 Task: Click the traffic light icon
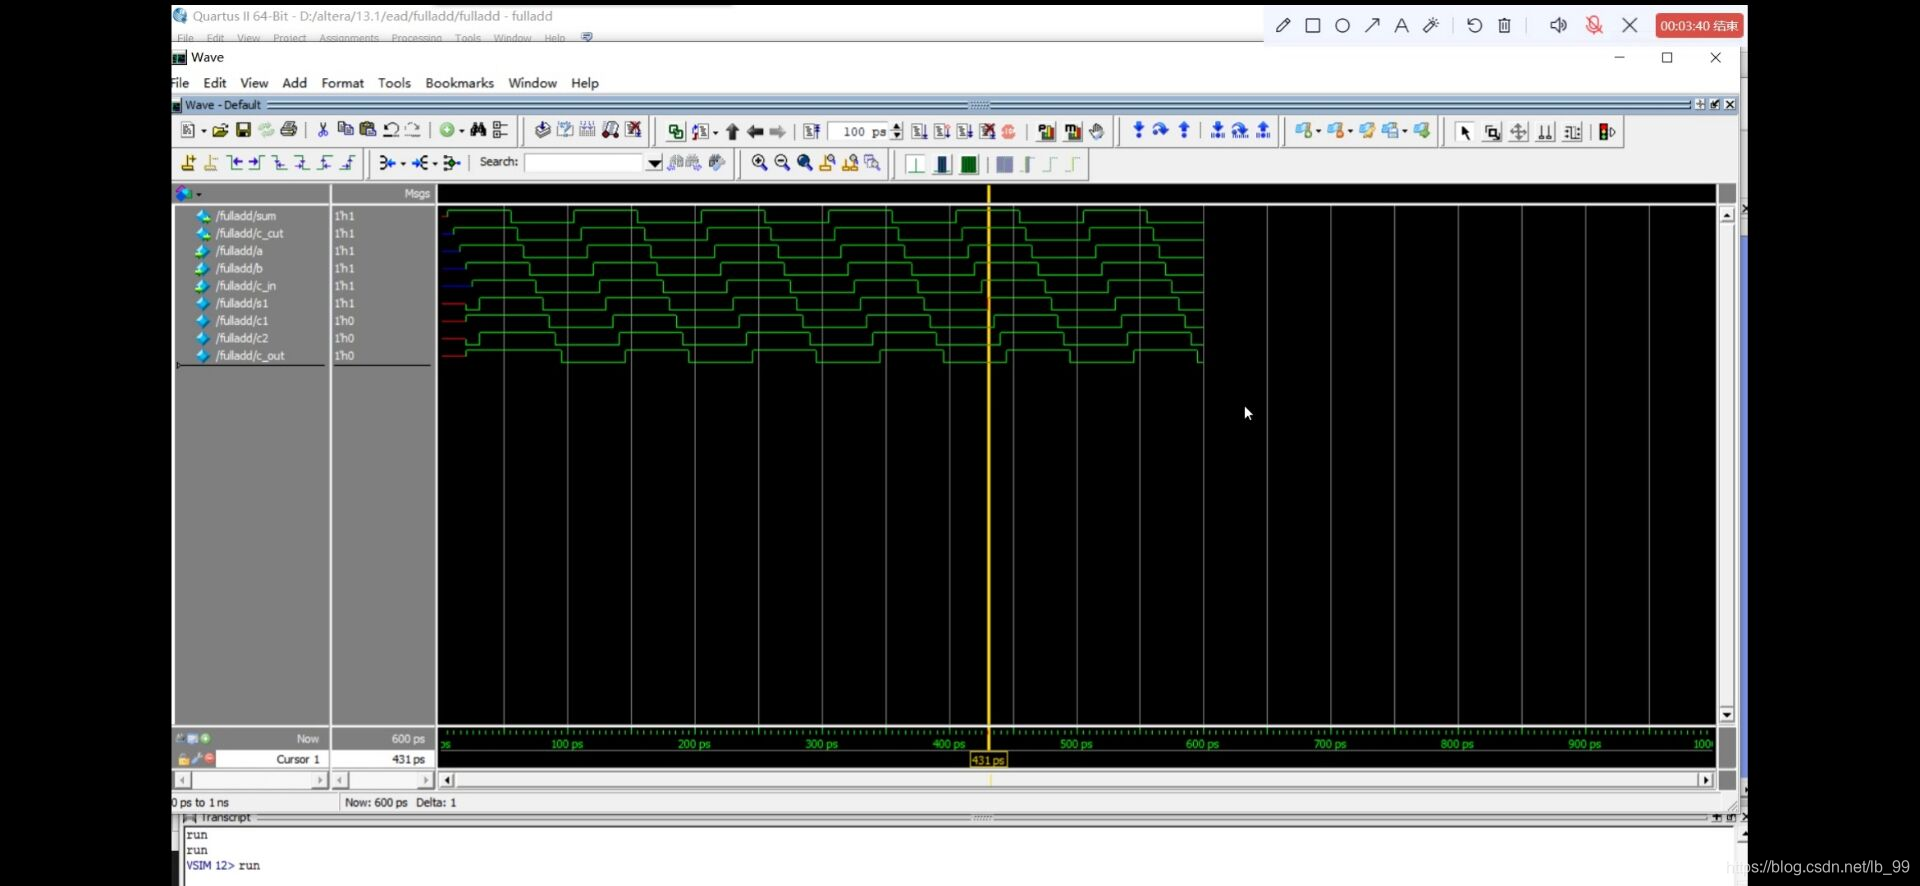[x=1607, y=132]
